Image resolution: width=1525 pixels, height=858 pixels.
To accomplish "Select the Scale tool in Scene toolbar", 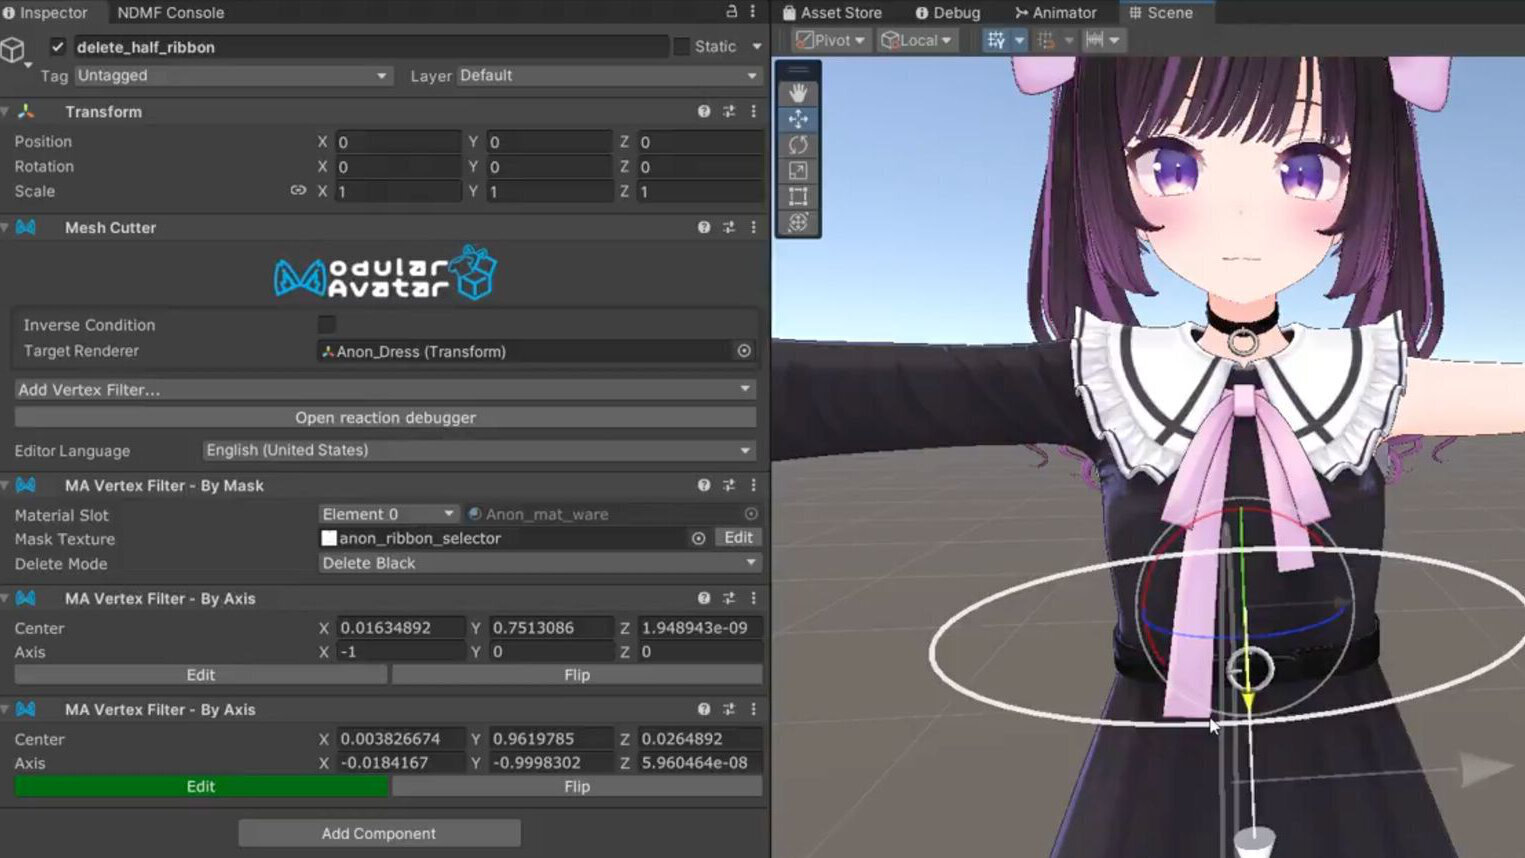I will (798, 171).
